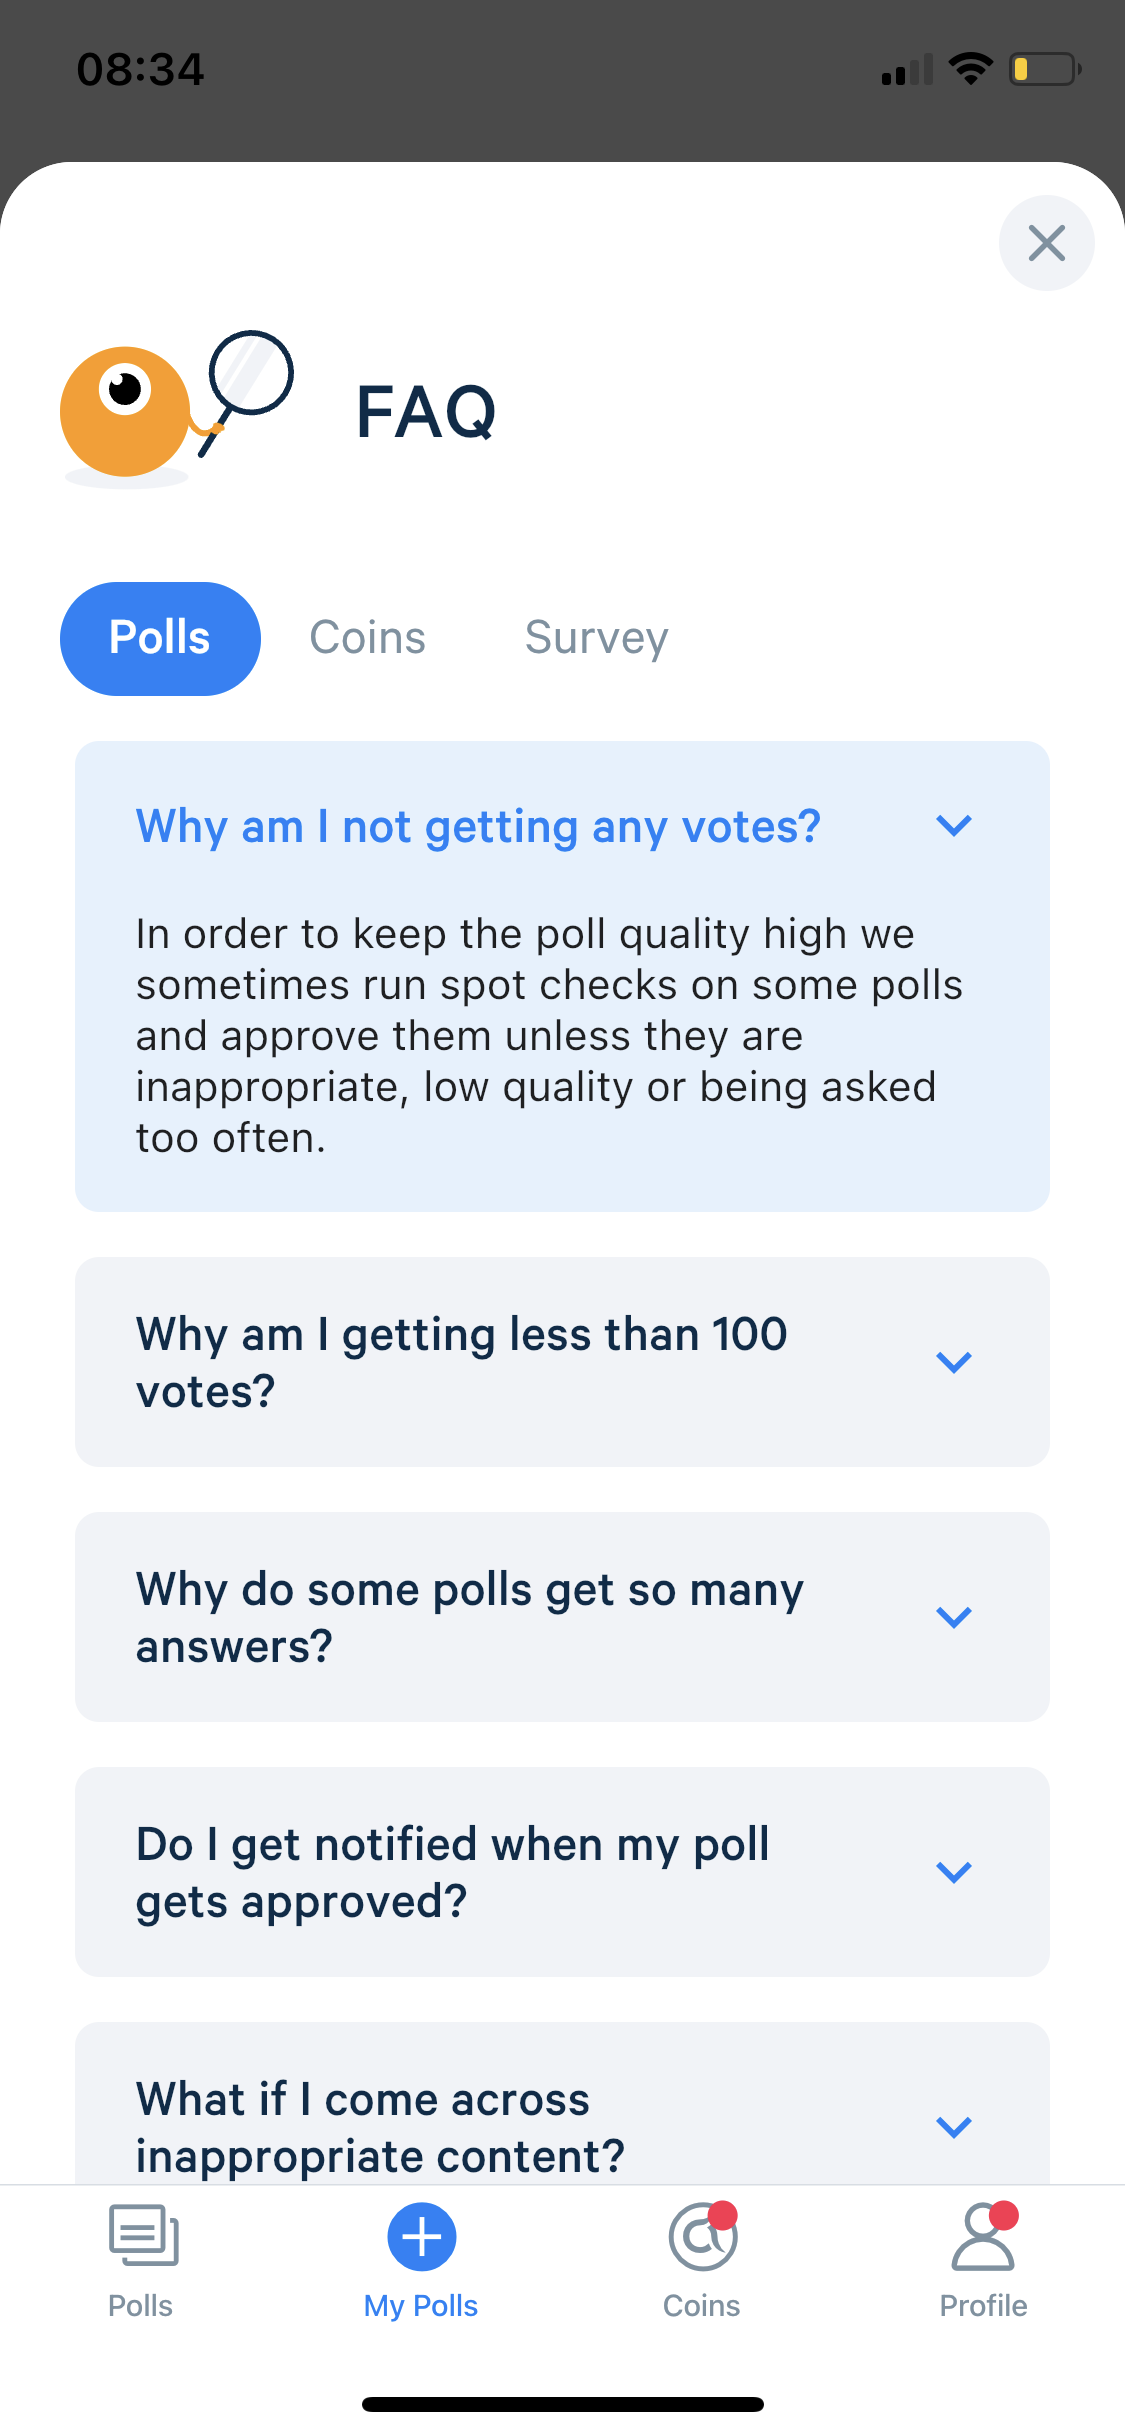Viewport: 1125px width, 2436px height.
Task: Tap the close X icon on FAQ modal
Action: 1046,243
